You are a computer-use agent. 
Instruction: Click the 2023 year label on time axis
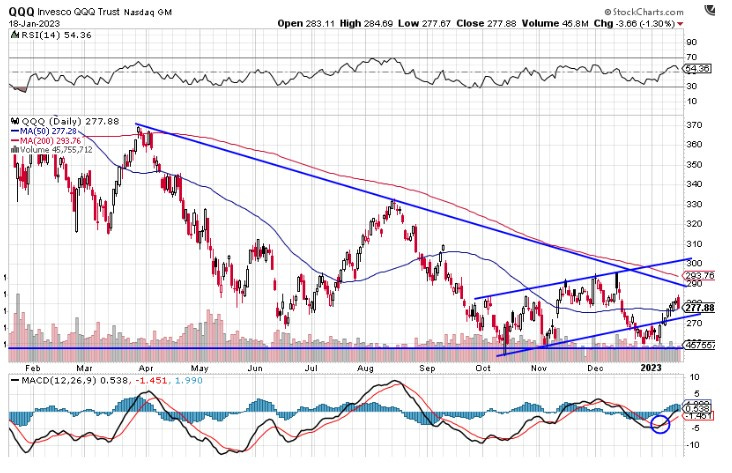pyautogui.click(x=651, y=368)
